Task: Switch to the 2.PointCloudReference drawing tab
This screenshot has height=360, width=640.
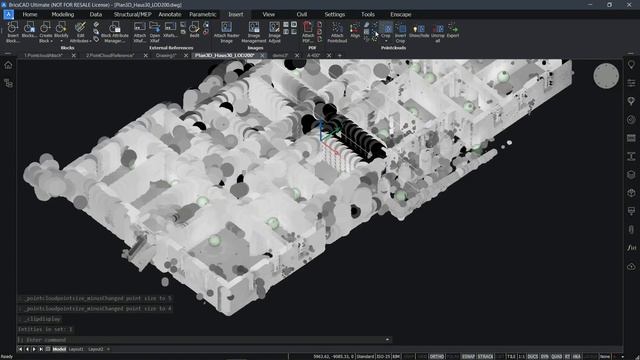Action: pyautogui.click(x=110, y=55)
